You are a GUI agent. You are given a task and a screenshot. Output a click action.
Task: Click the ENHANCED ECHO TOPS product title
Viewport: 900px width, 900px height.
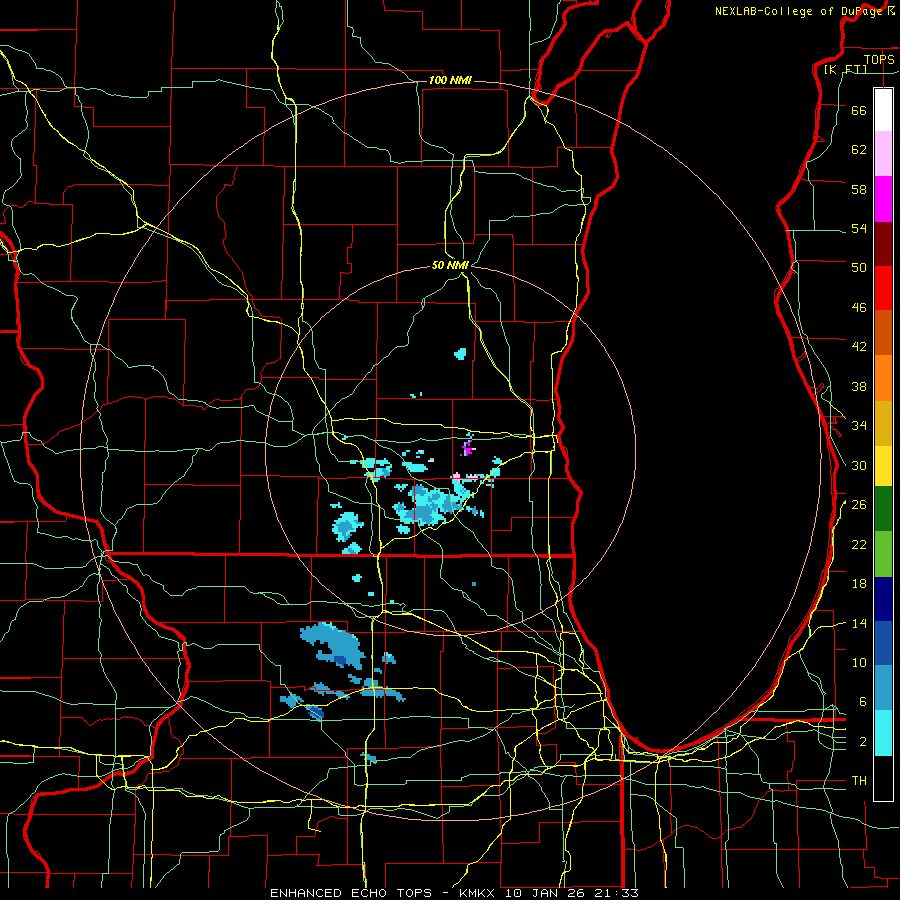coord(351,893)
